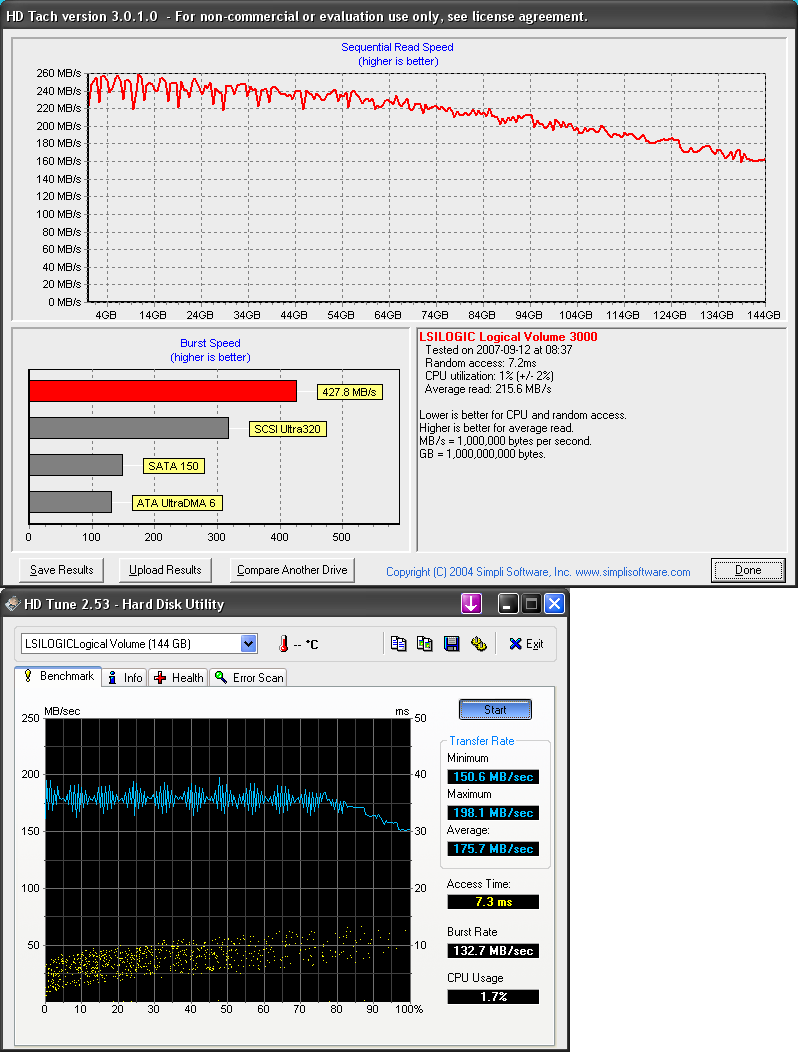Open HD Tune options wrench icon
This screenshot has width=798, height=1052.
[479, 643]
